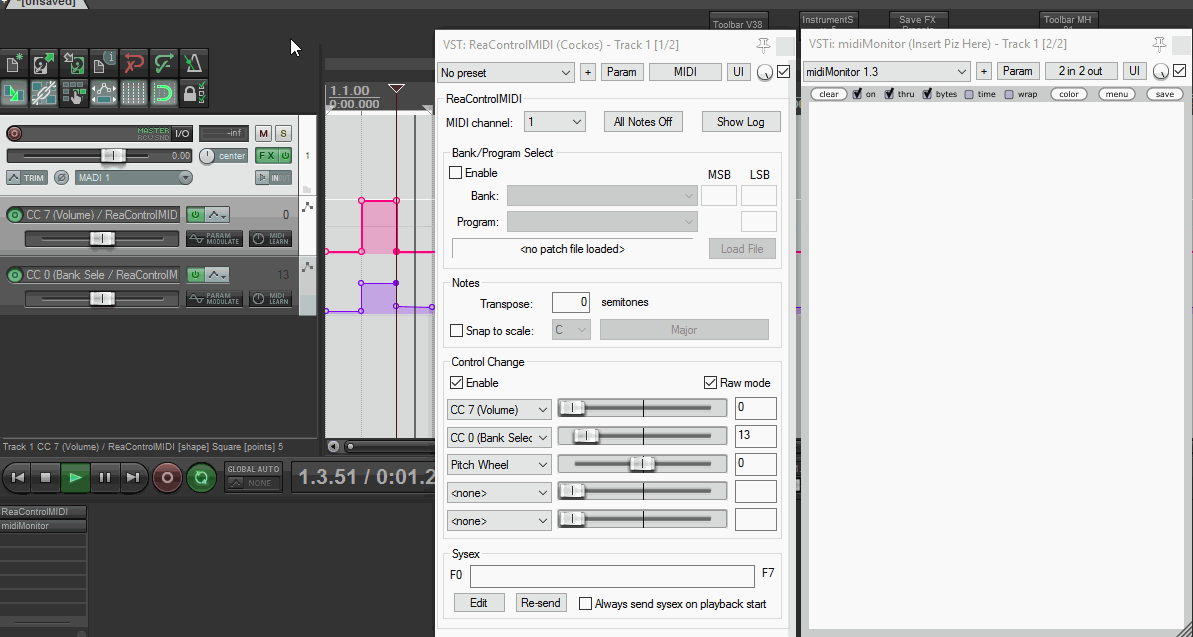Click the transport Stop button
The height and width of the screenshot is (637, 1193).
46,477
